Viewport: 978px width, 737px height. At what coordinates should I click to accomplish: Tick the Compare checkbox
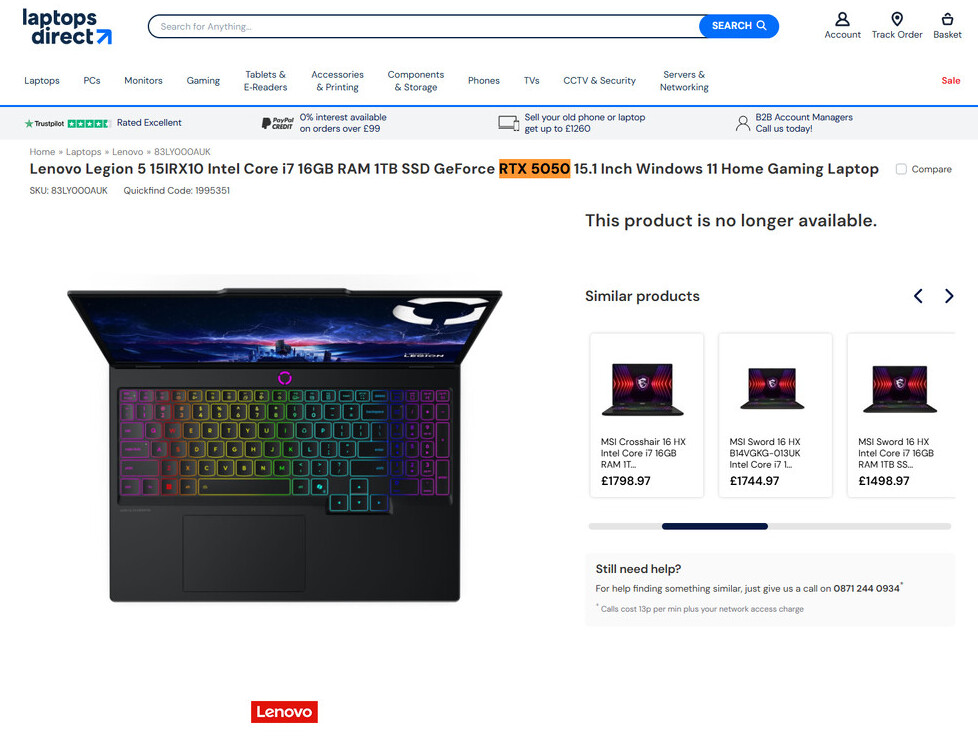click(x=901, y=169)
